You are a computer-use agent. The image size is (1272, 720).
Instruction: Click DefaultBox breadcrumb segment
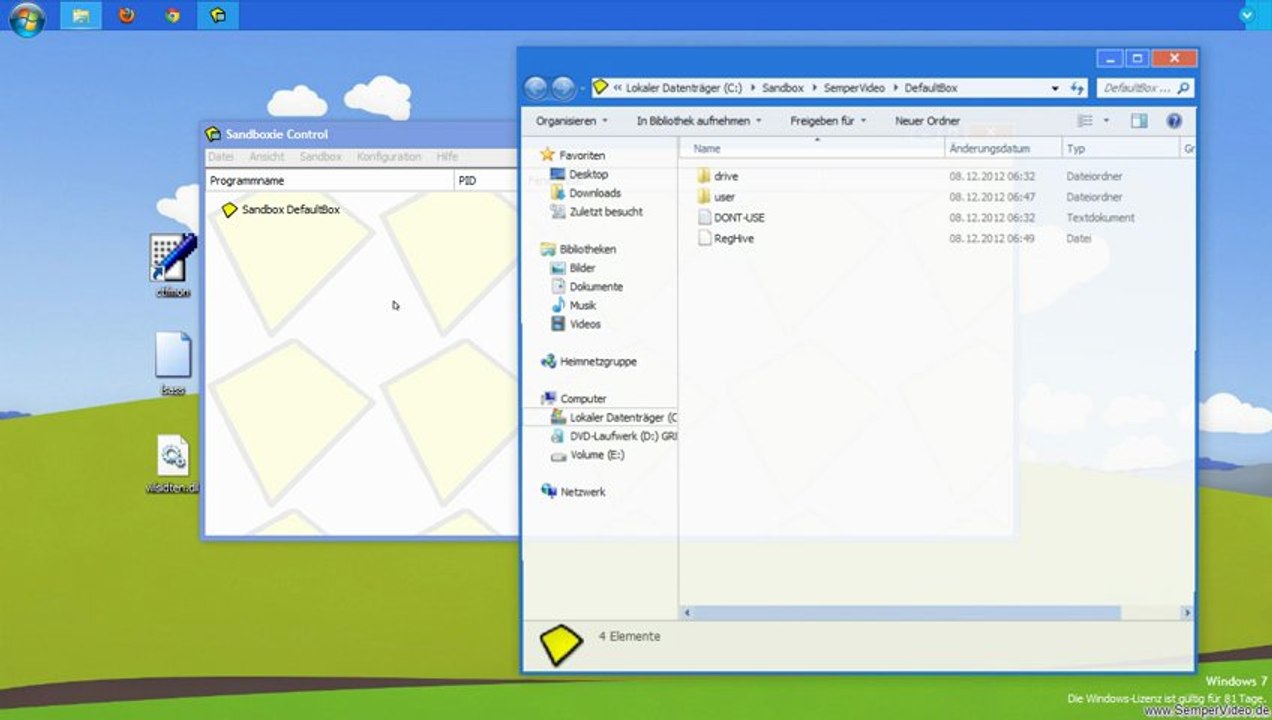[931, 88]
